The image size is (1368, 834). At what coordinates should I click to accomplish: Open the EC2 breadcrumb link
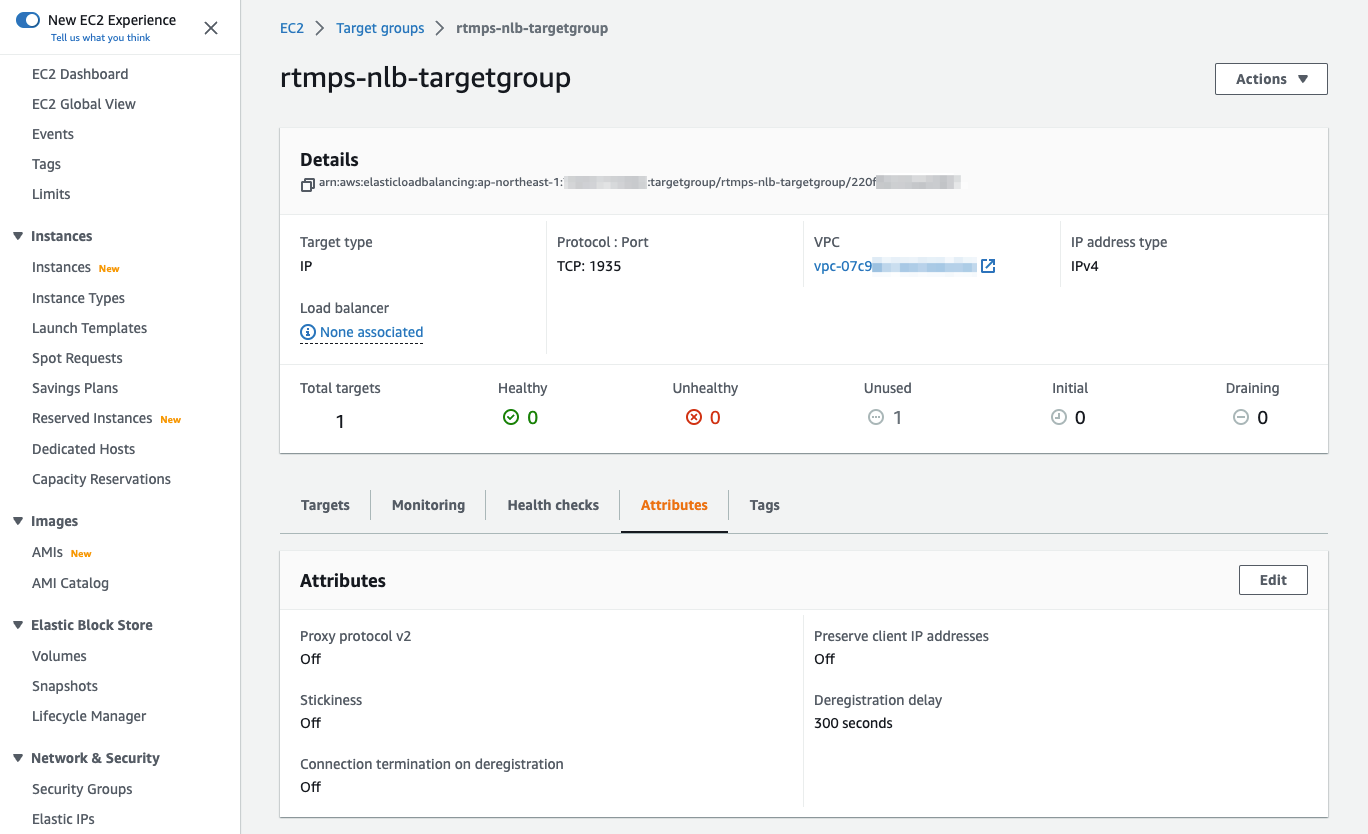292,28
